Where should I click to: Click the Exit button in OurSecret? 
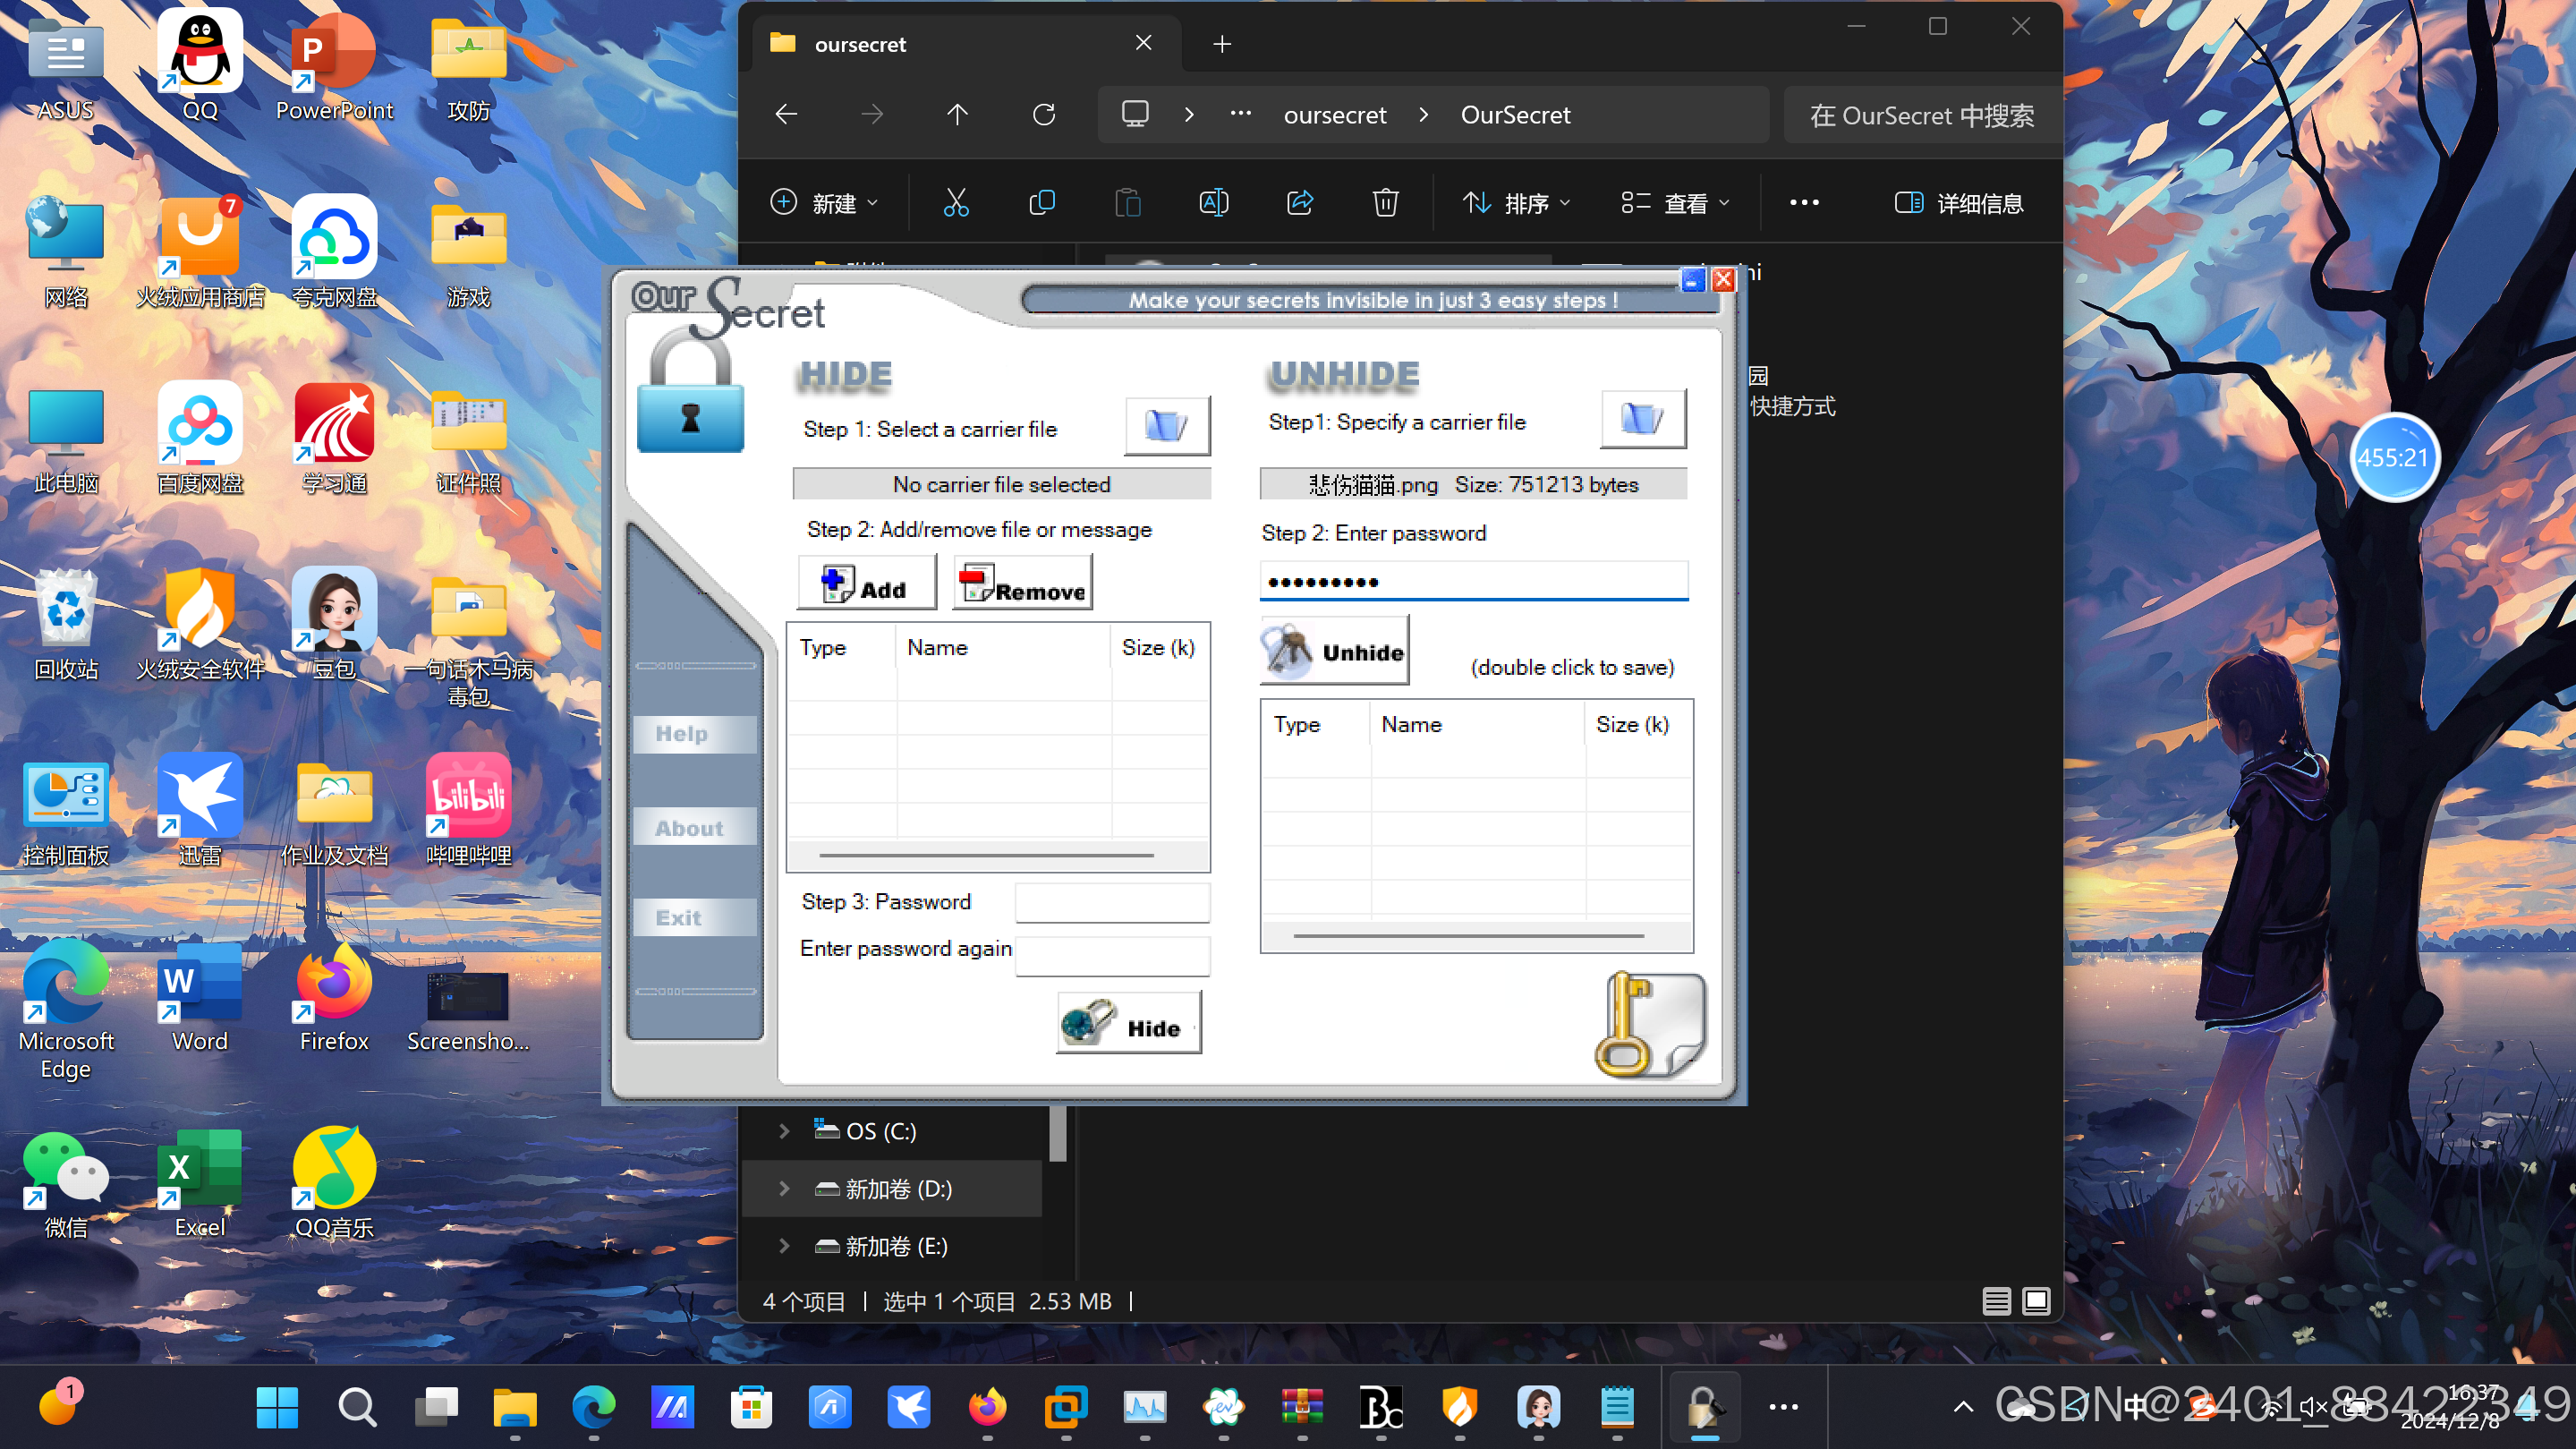694,917
